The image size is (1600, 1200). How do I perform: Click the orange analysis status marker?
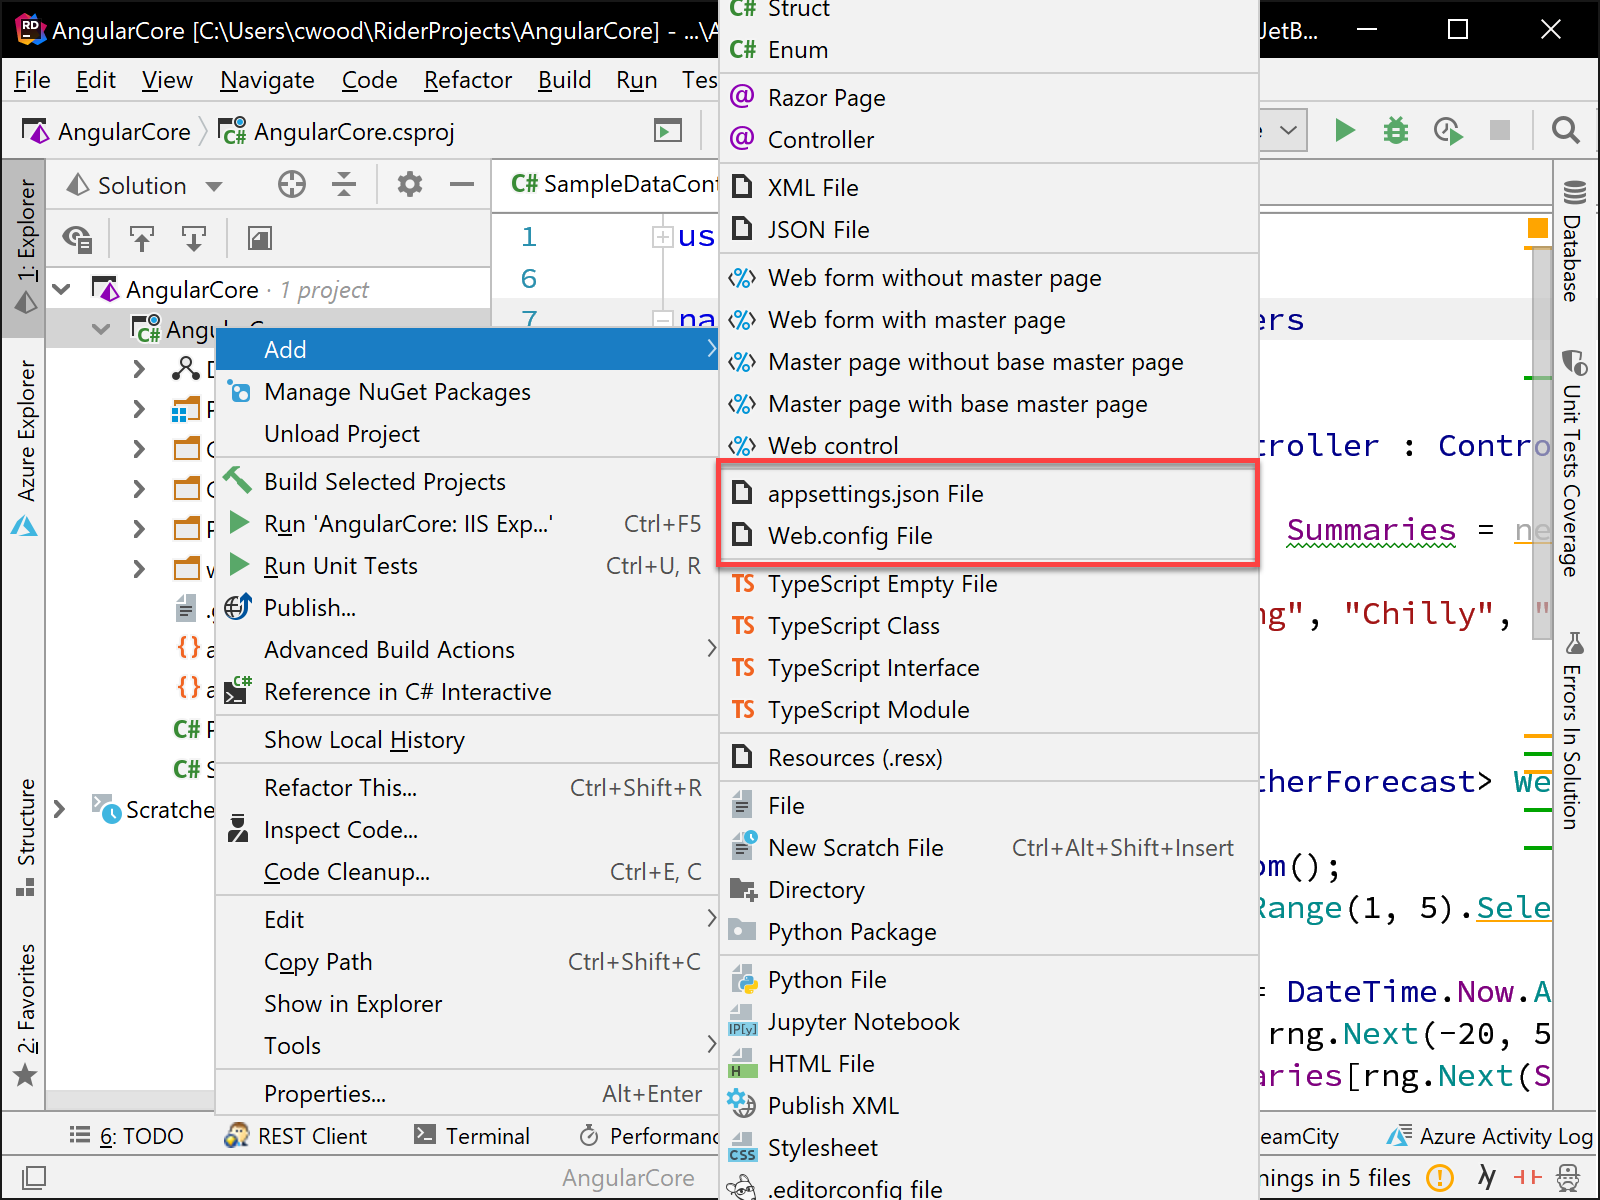[1538, 228]
